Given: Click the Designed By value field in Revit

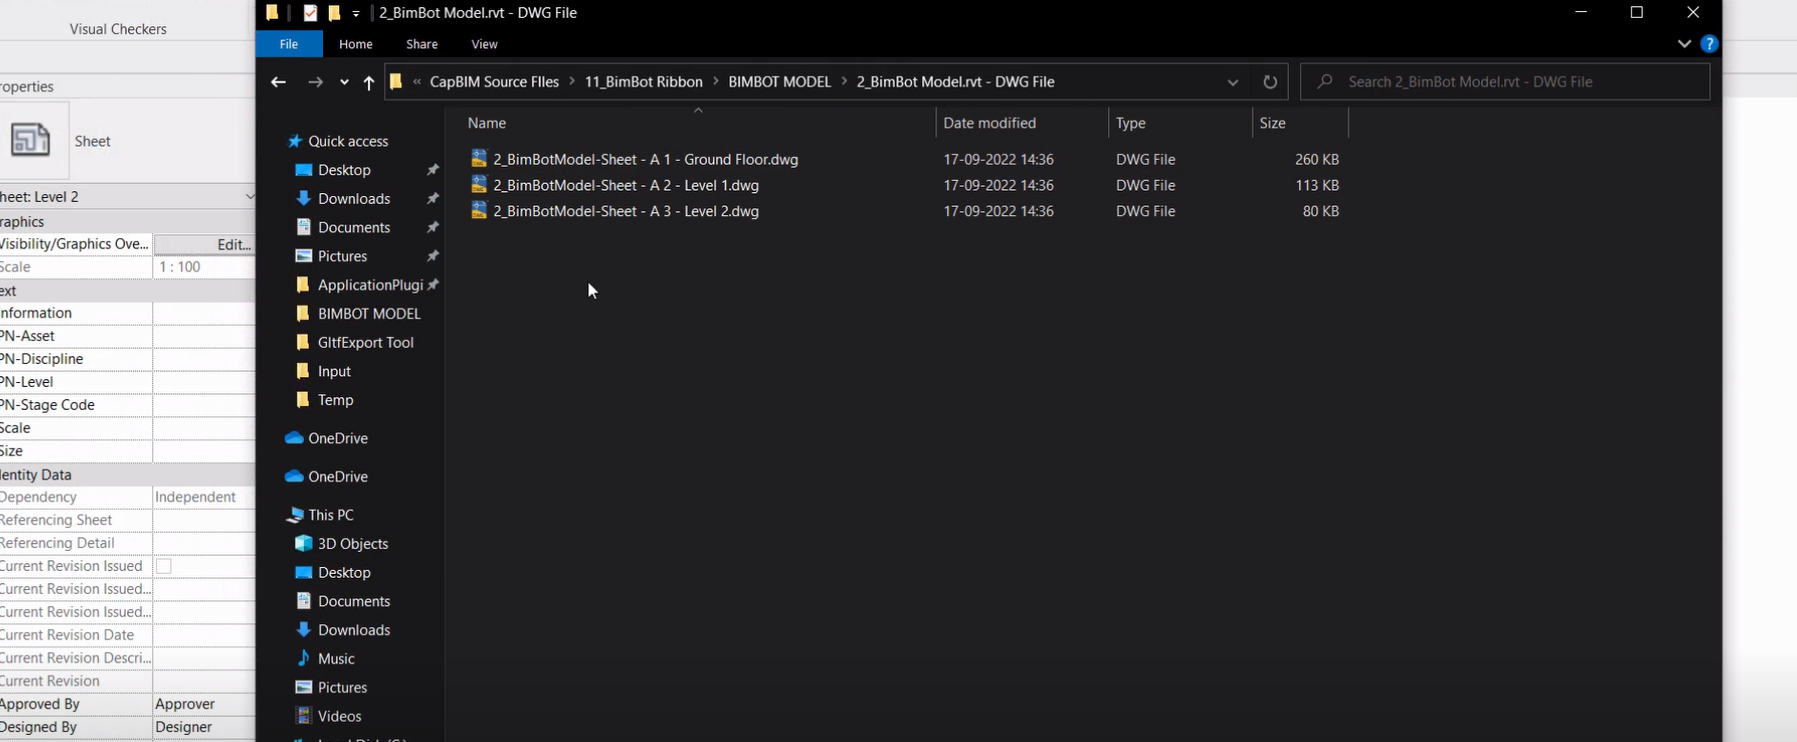Looking at the screenshot, I should point(204,727).
